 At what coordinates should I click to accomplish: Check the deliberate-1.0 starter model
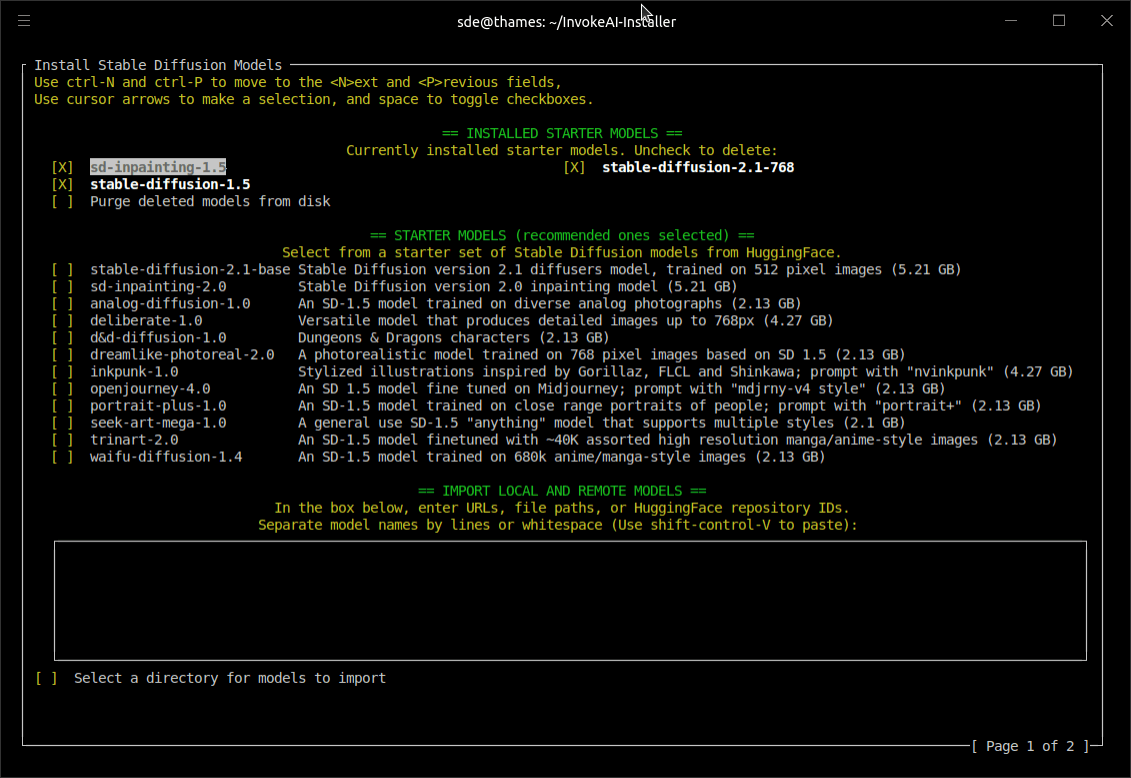62,321
